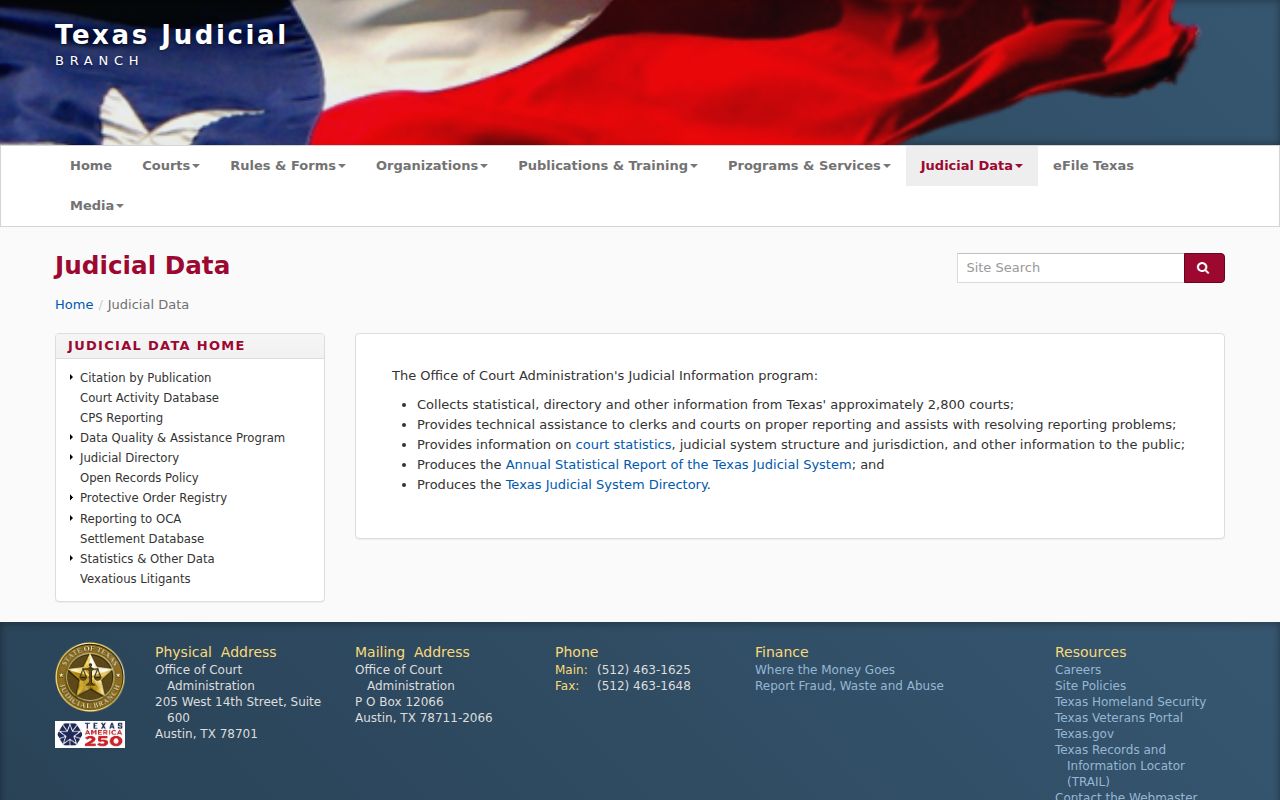
Task: Click the Resources footer heading
Action: tap(1091, 652)
